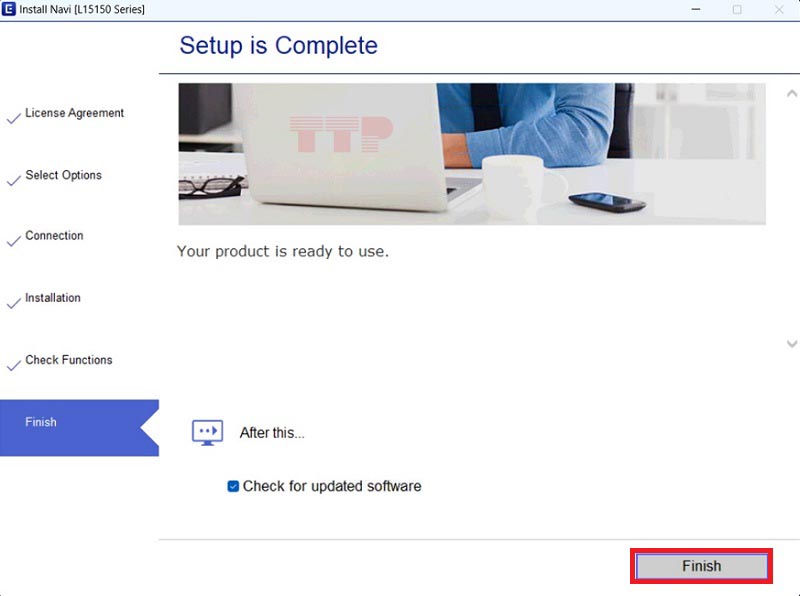Click the Epson icon in the title bar
The width and height of the screenshot is (800, 596).
[x=9, y=9]
